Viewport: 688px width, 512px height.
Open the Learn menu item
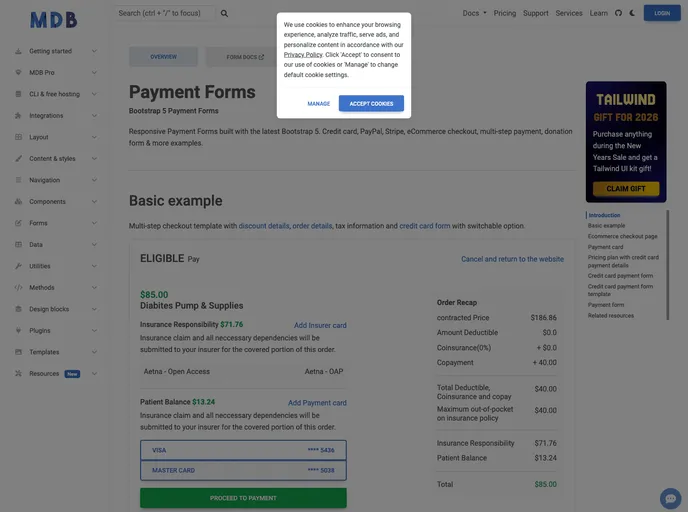[x=598, y=13]
